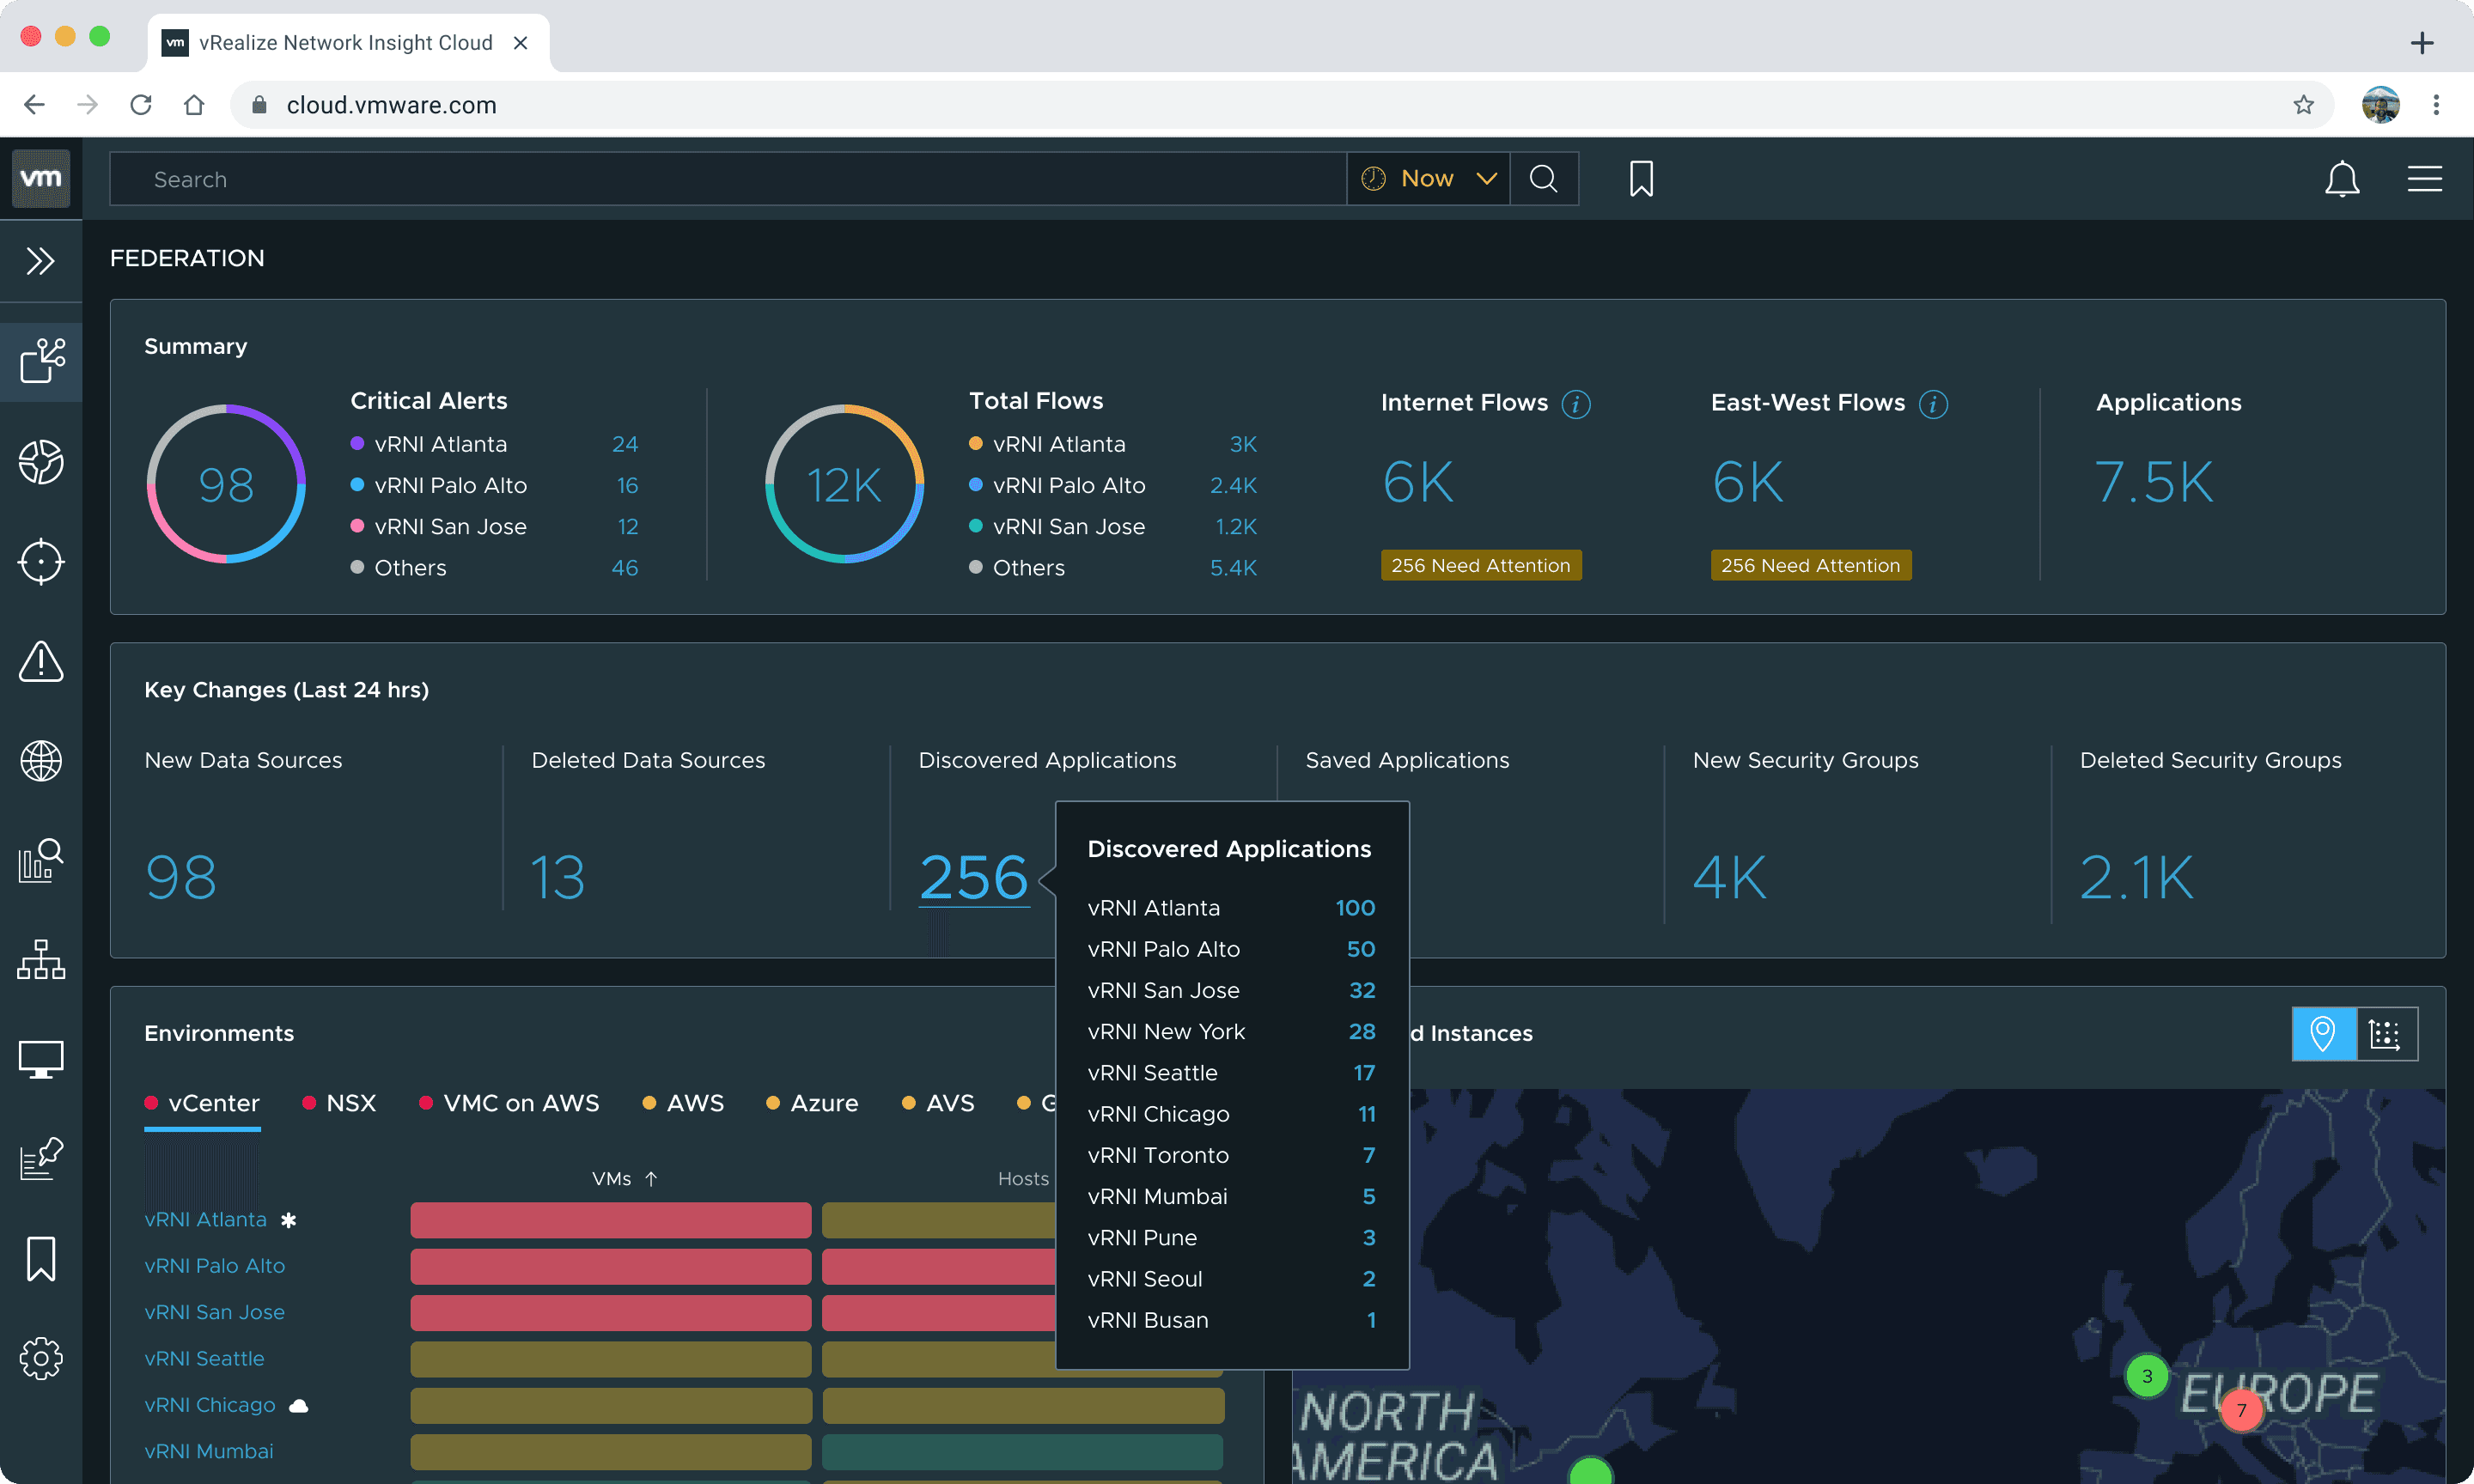The width and height of the screenshot is (2474, 1484).
Task: Open the vRNI Atlanta environment link
Action: [205, 1220]
